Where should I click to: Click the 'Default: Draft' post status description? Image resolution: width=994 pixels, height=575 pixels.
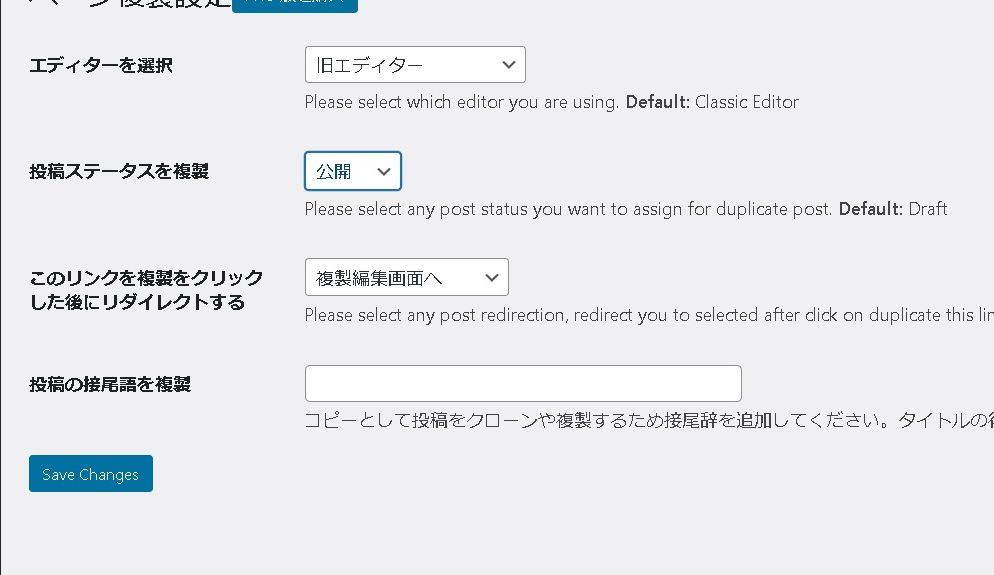pyautogui.click(x=892, y=209)
